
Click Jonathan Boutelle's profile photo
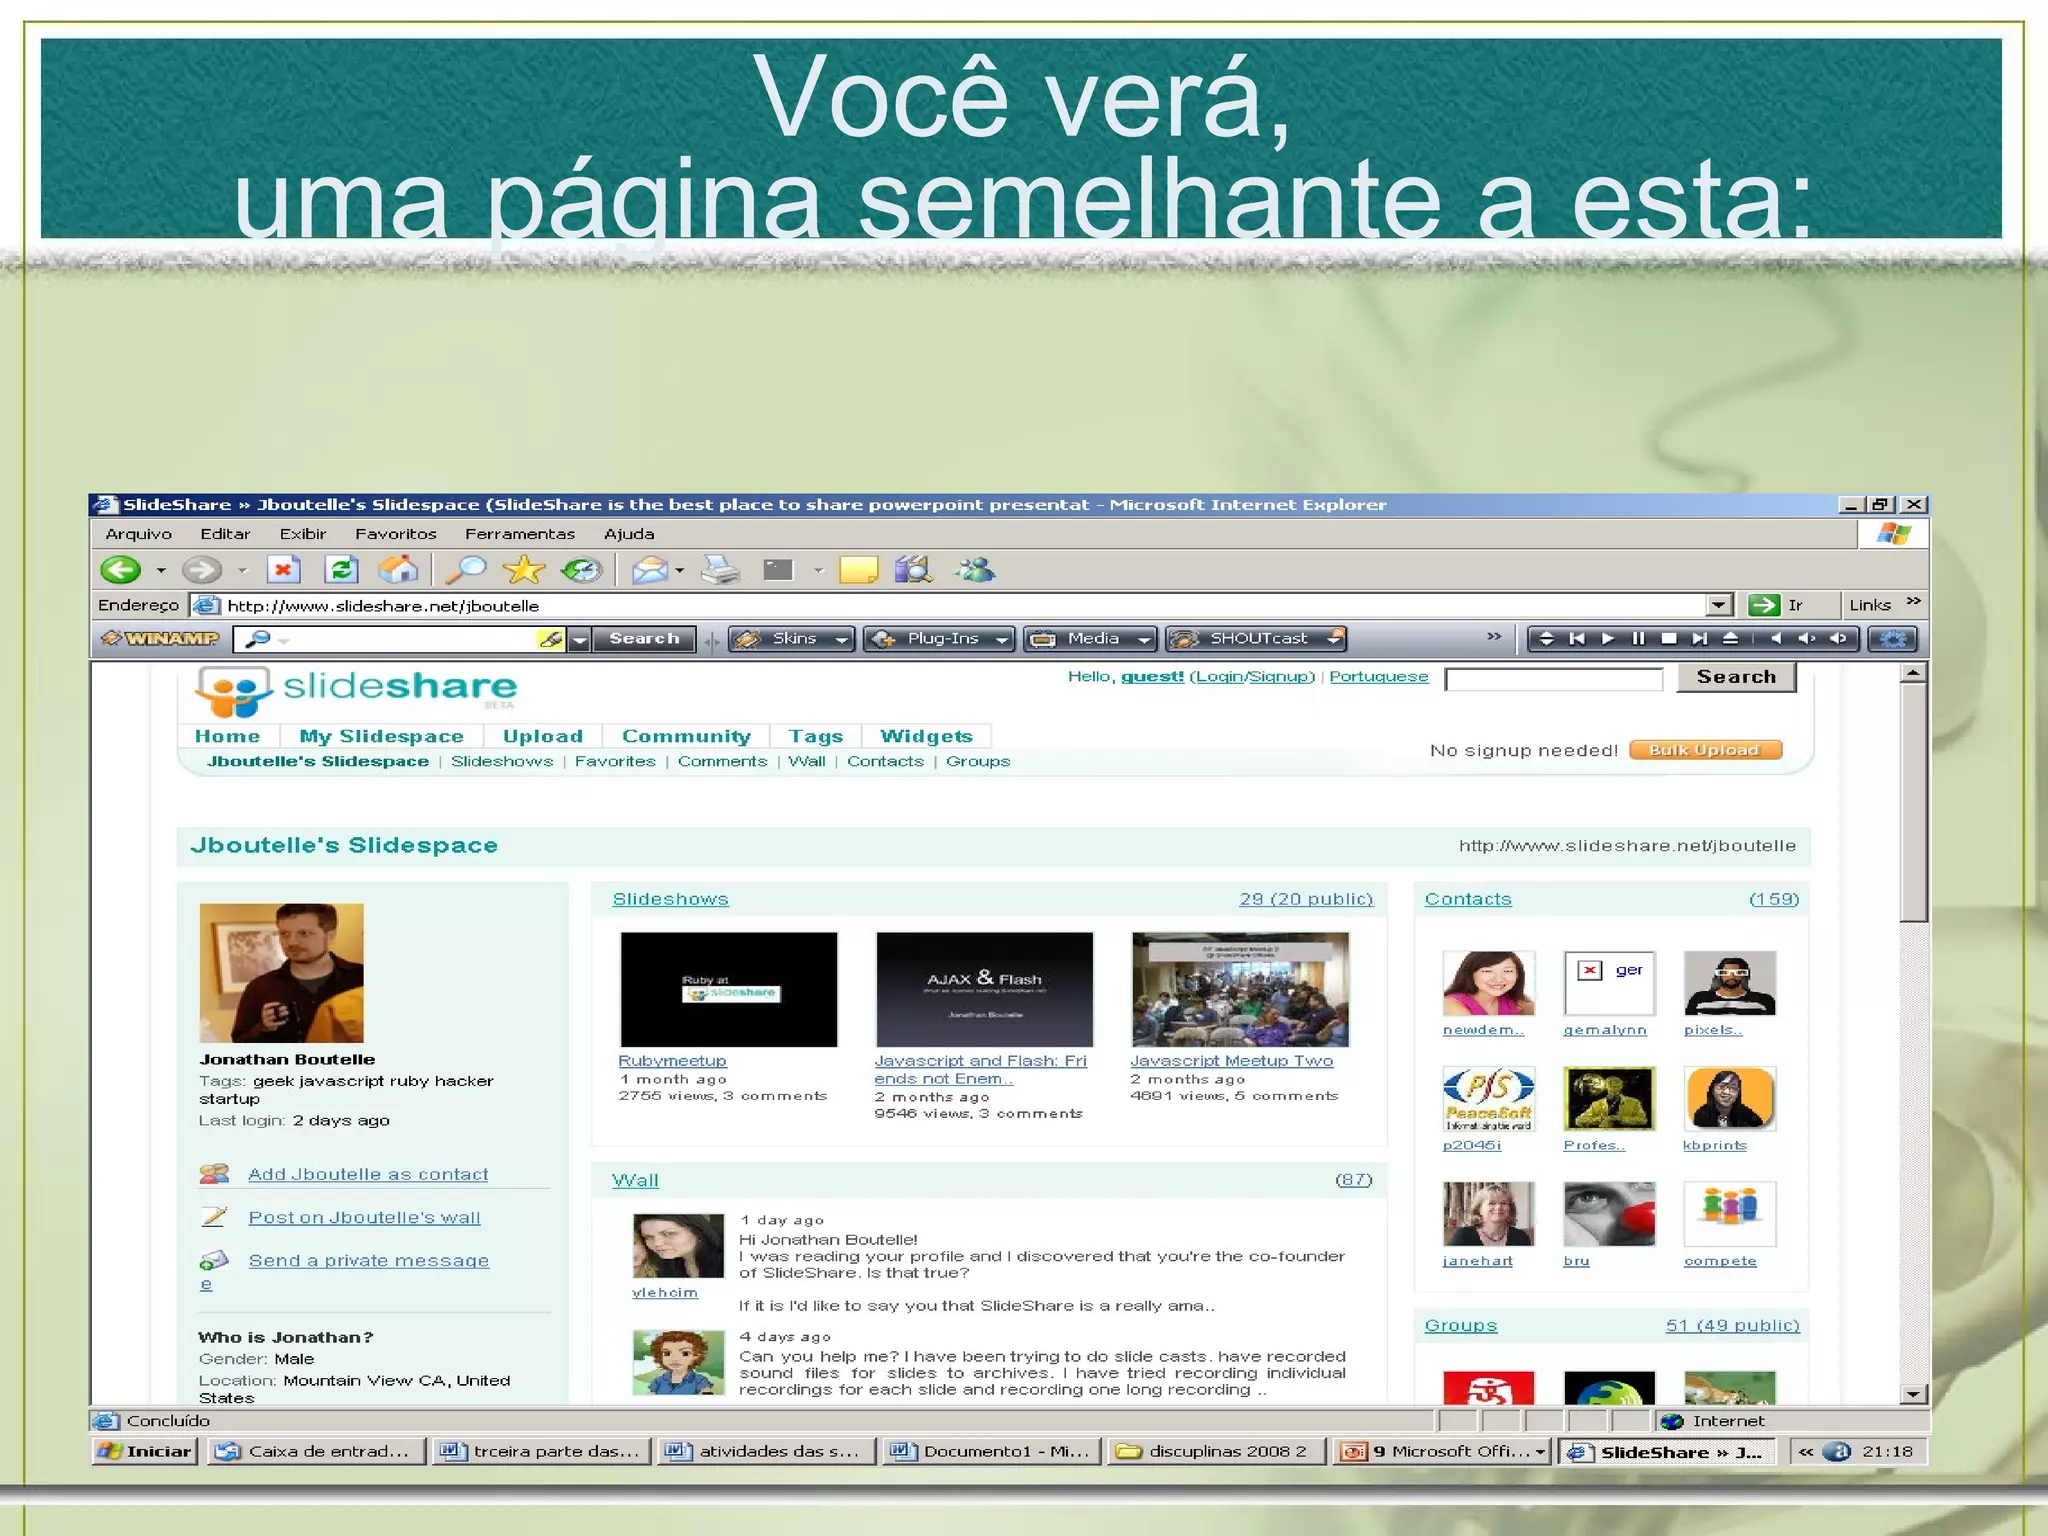(282, 973)
